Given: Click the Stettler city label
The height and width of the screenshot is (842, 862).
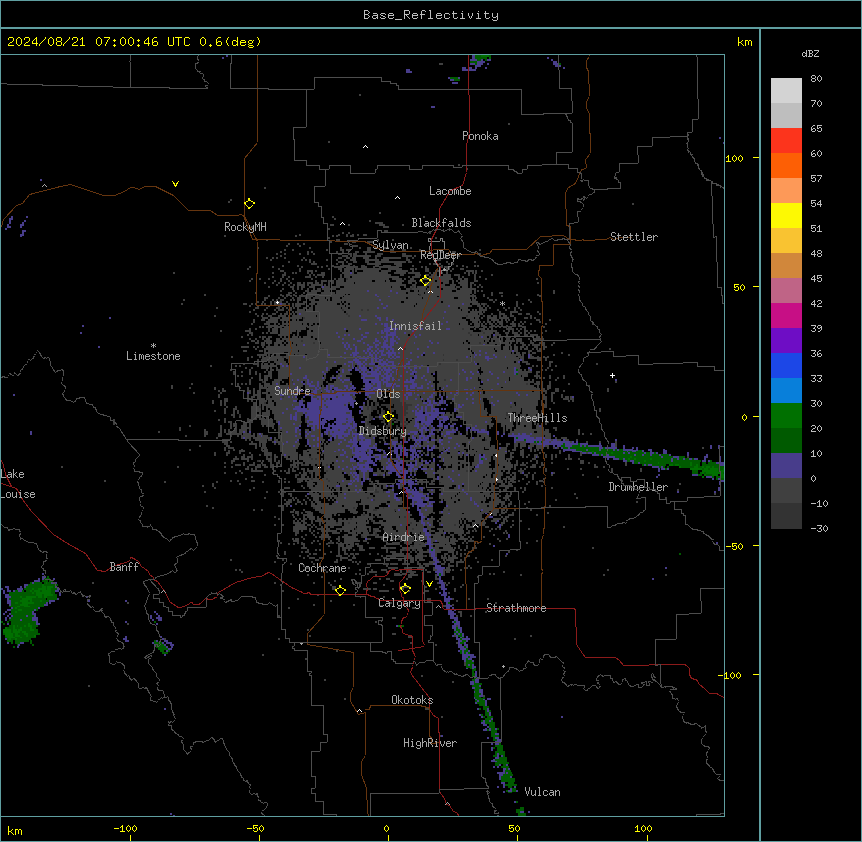Looking at the screenshot, I should pyautogui.click(x=634, y=237).
